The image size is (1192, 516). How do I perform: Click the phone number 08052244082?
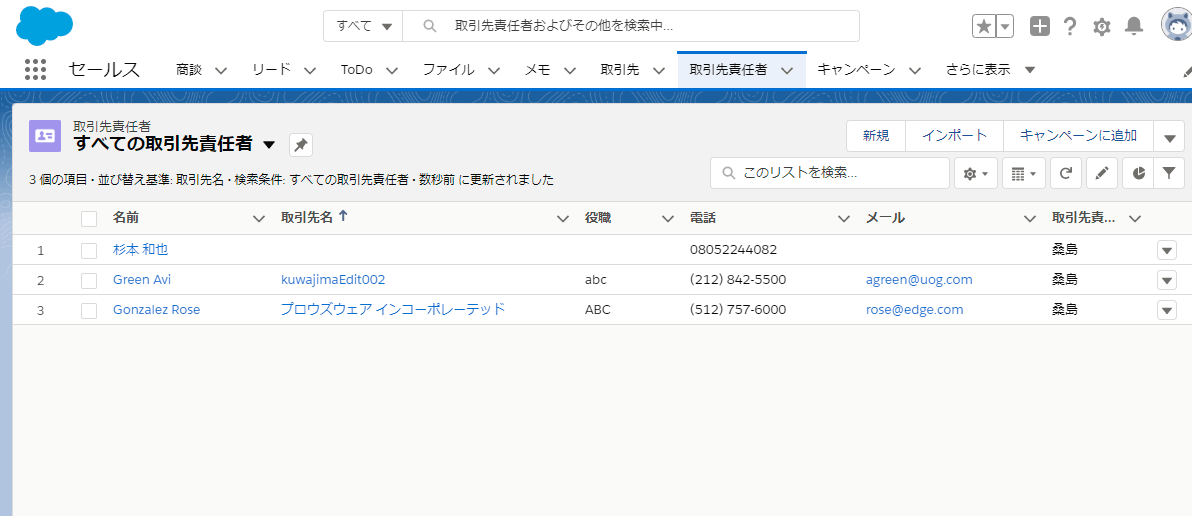pos(734,249)
